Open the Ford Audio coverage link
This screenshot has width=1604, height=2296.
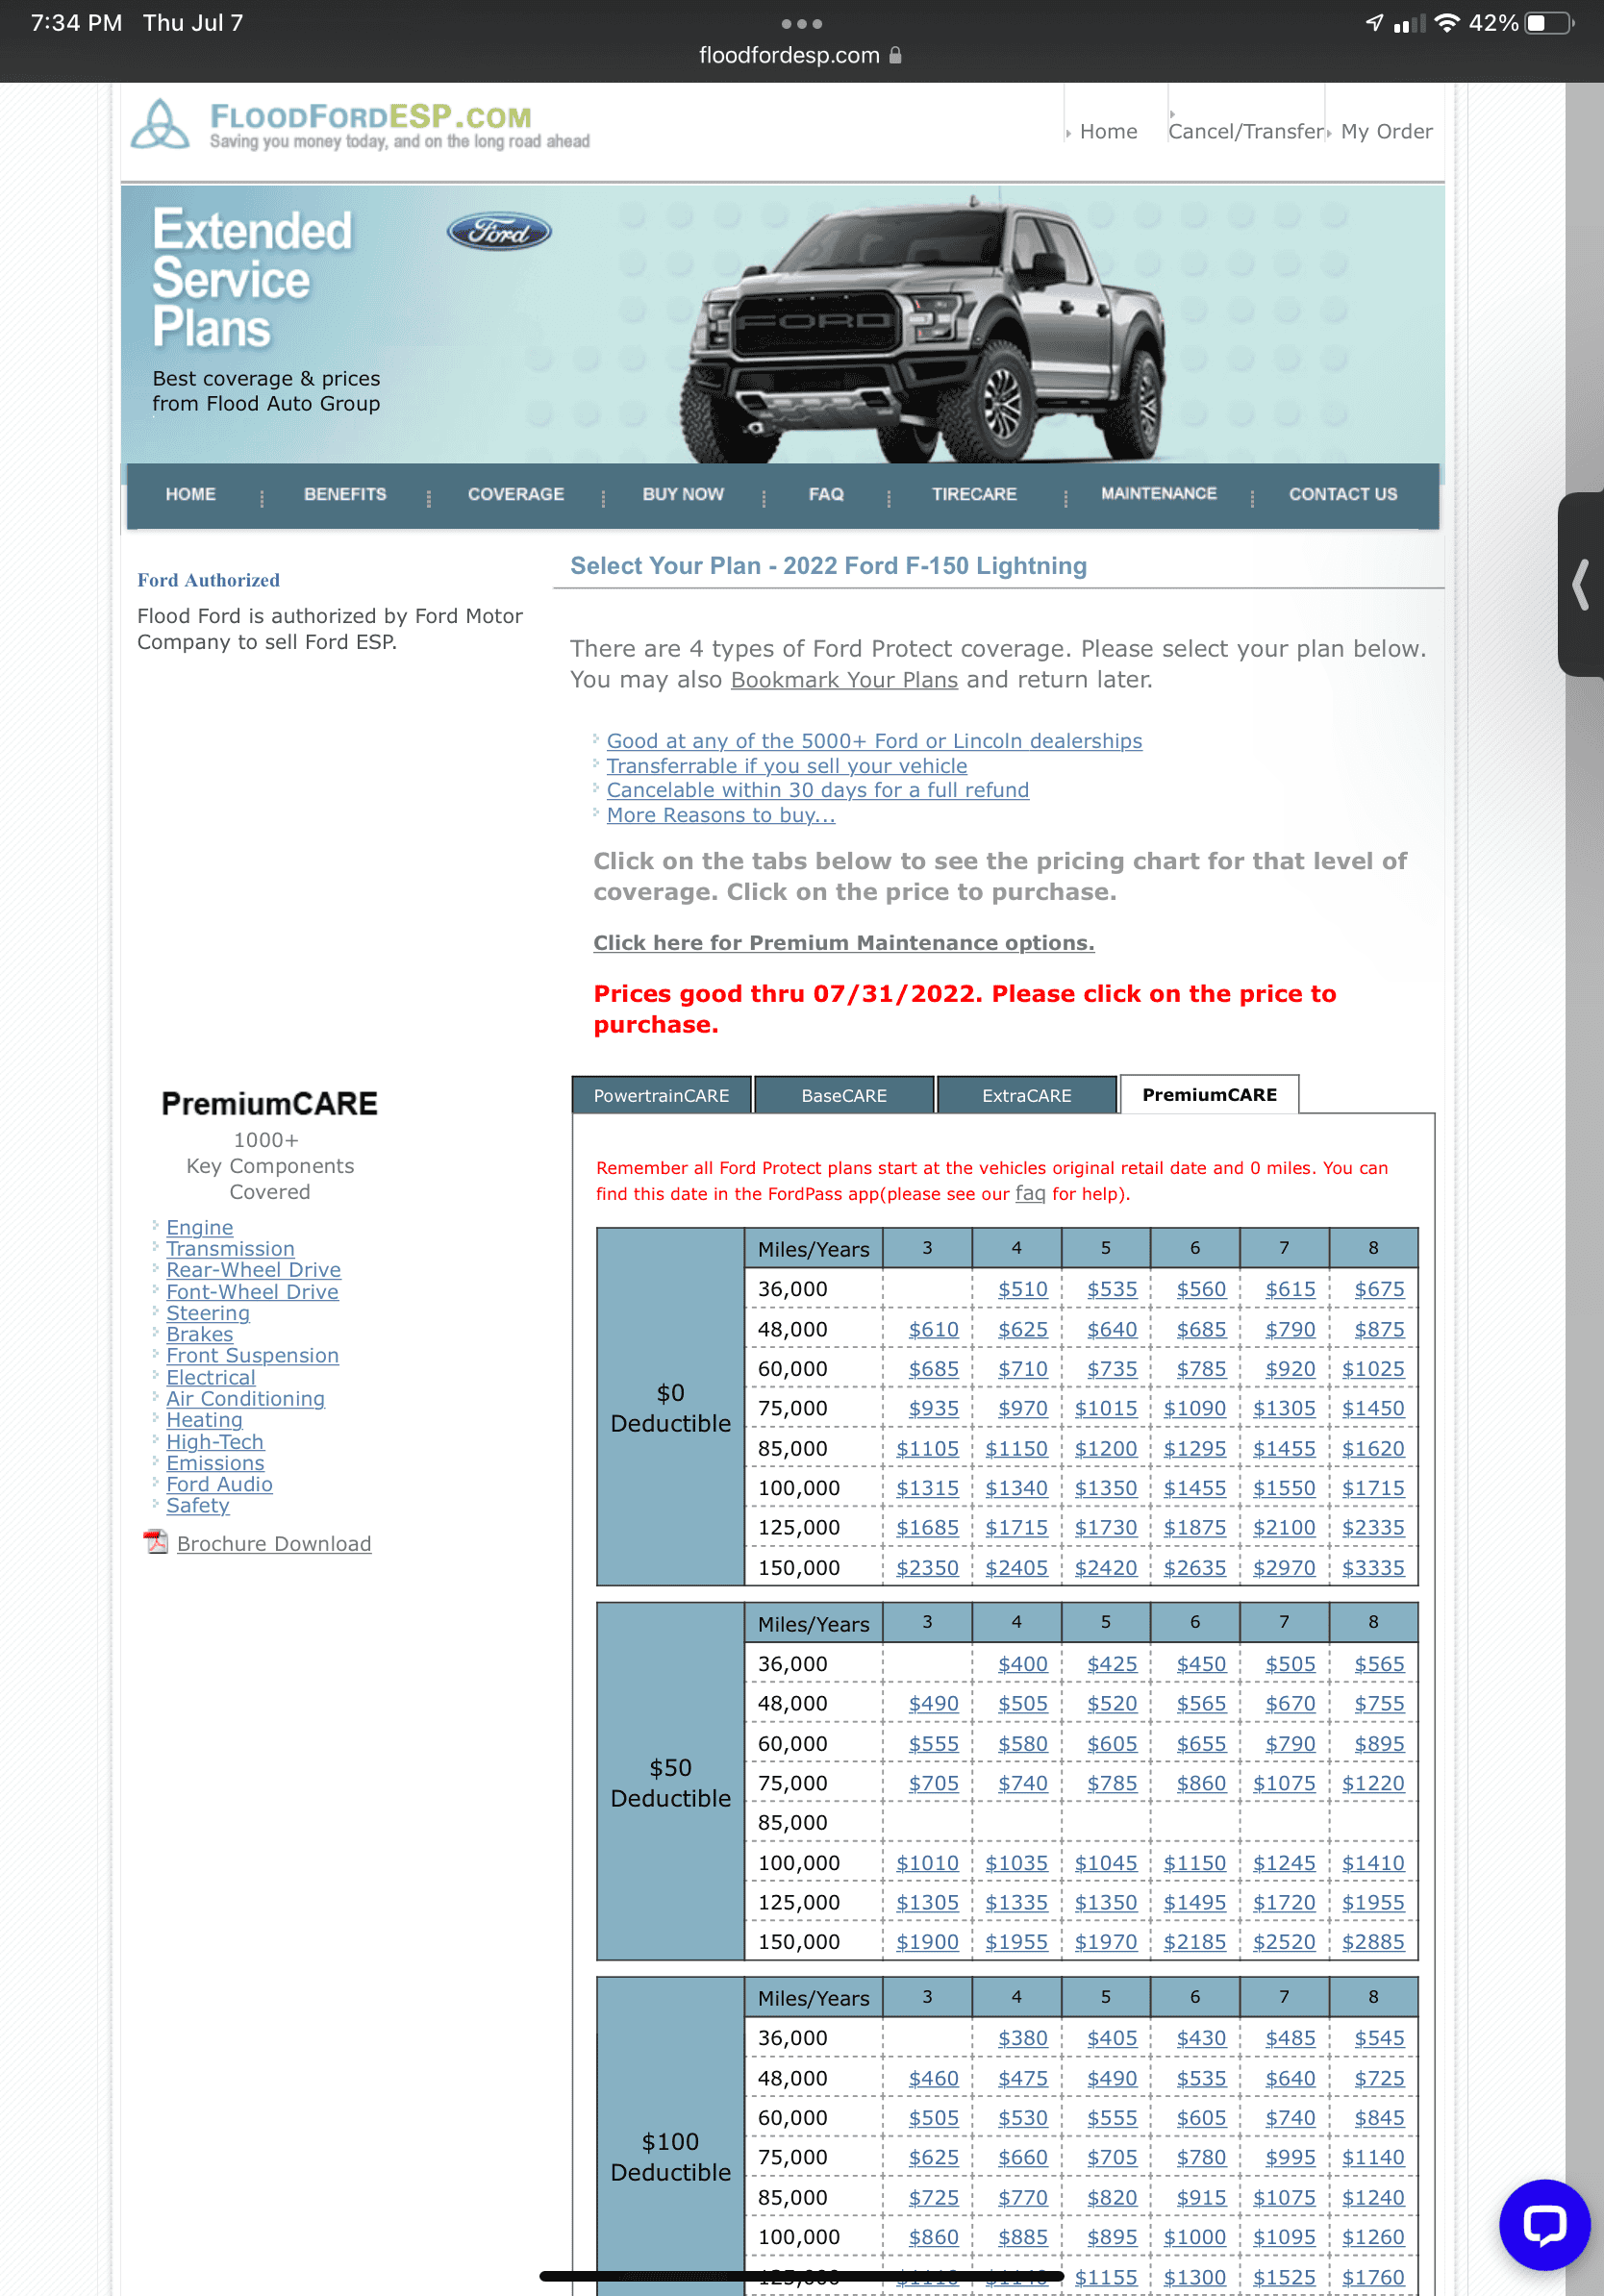(x=219, y=1484)
